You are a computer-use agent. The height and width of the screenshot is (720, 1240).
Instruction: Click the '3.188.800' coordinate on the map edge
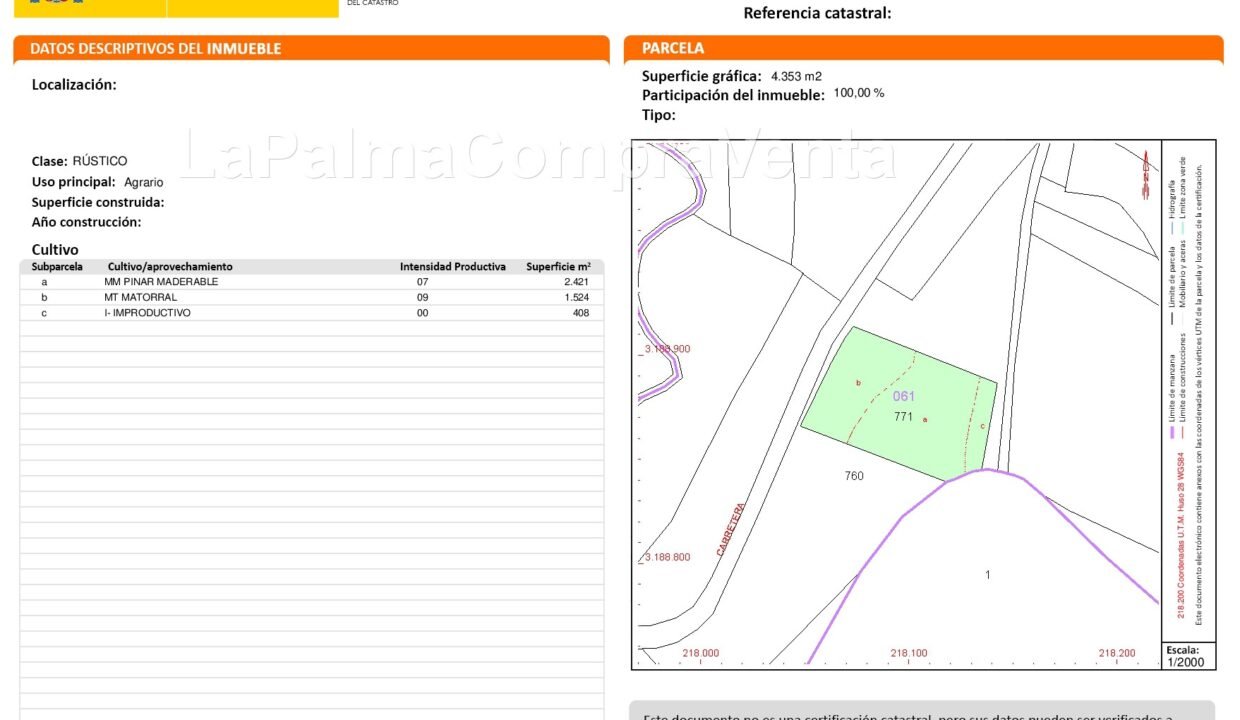666,557
